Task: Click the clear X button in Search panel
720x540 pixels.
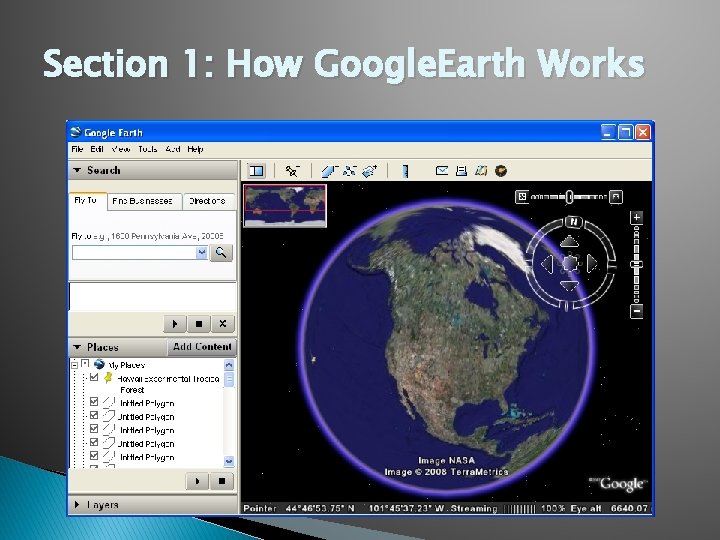Action: click(x=223, y=324)
